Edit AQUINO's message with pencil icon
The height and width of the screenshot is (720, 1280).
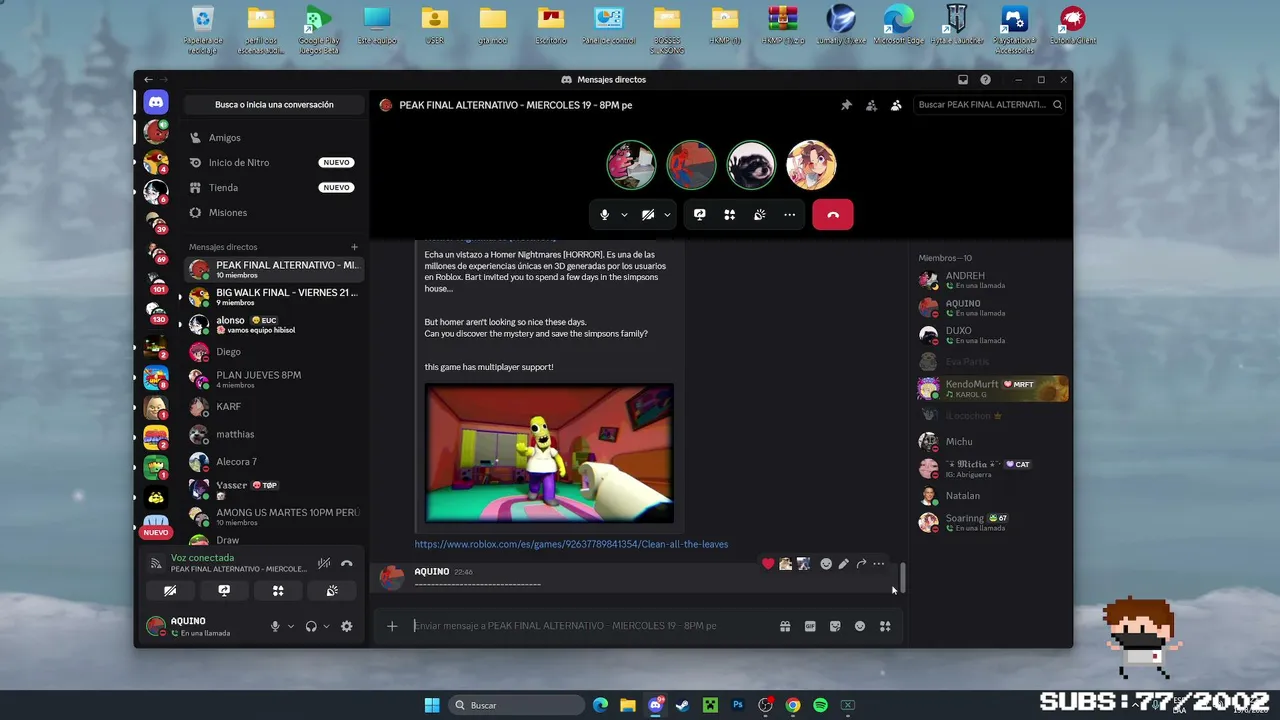[844, 564]
